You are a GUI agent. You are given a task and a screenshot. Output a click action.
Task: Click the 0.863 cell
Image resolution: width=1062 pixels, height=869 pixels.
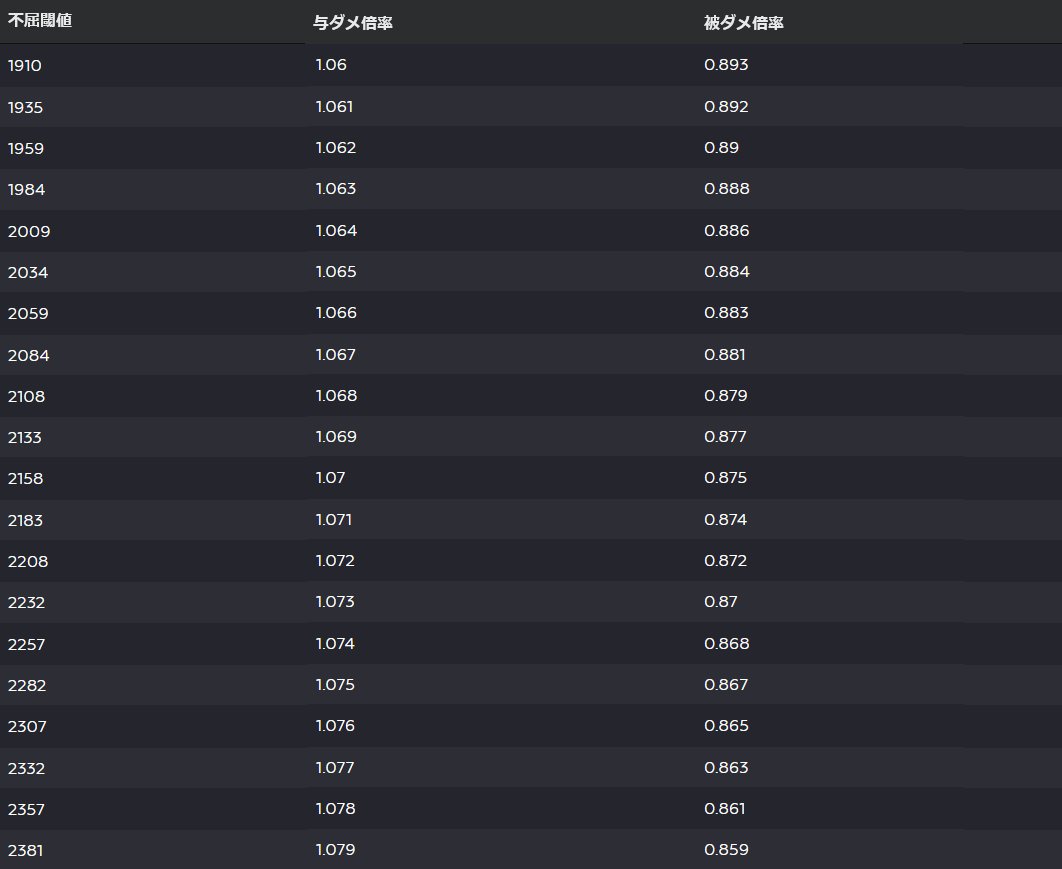(726, 767)
